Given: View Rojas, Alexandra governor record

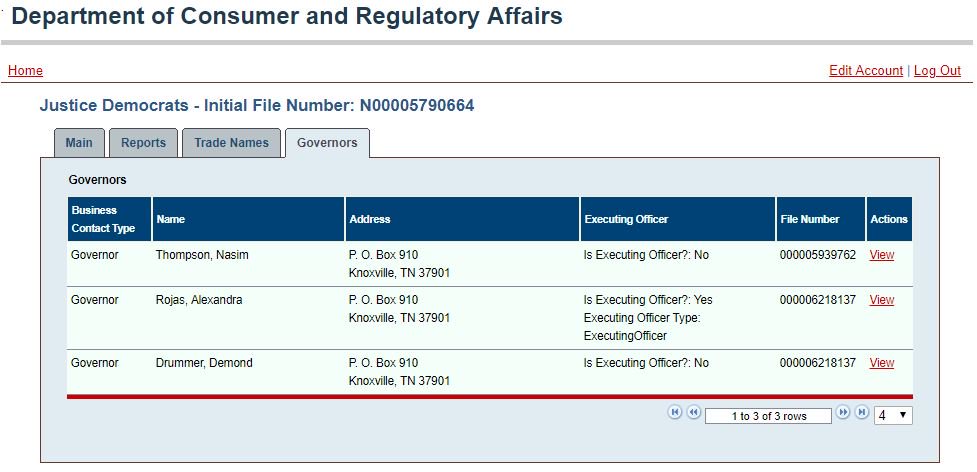Looking at the screenshot, I should tap(882, 300).
